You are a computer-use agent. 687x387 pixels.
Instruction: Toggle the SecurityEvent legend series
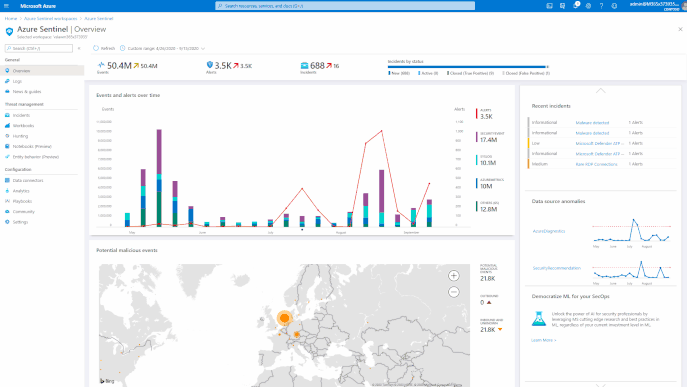(x=491, y=137)
